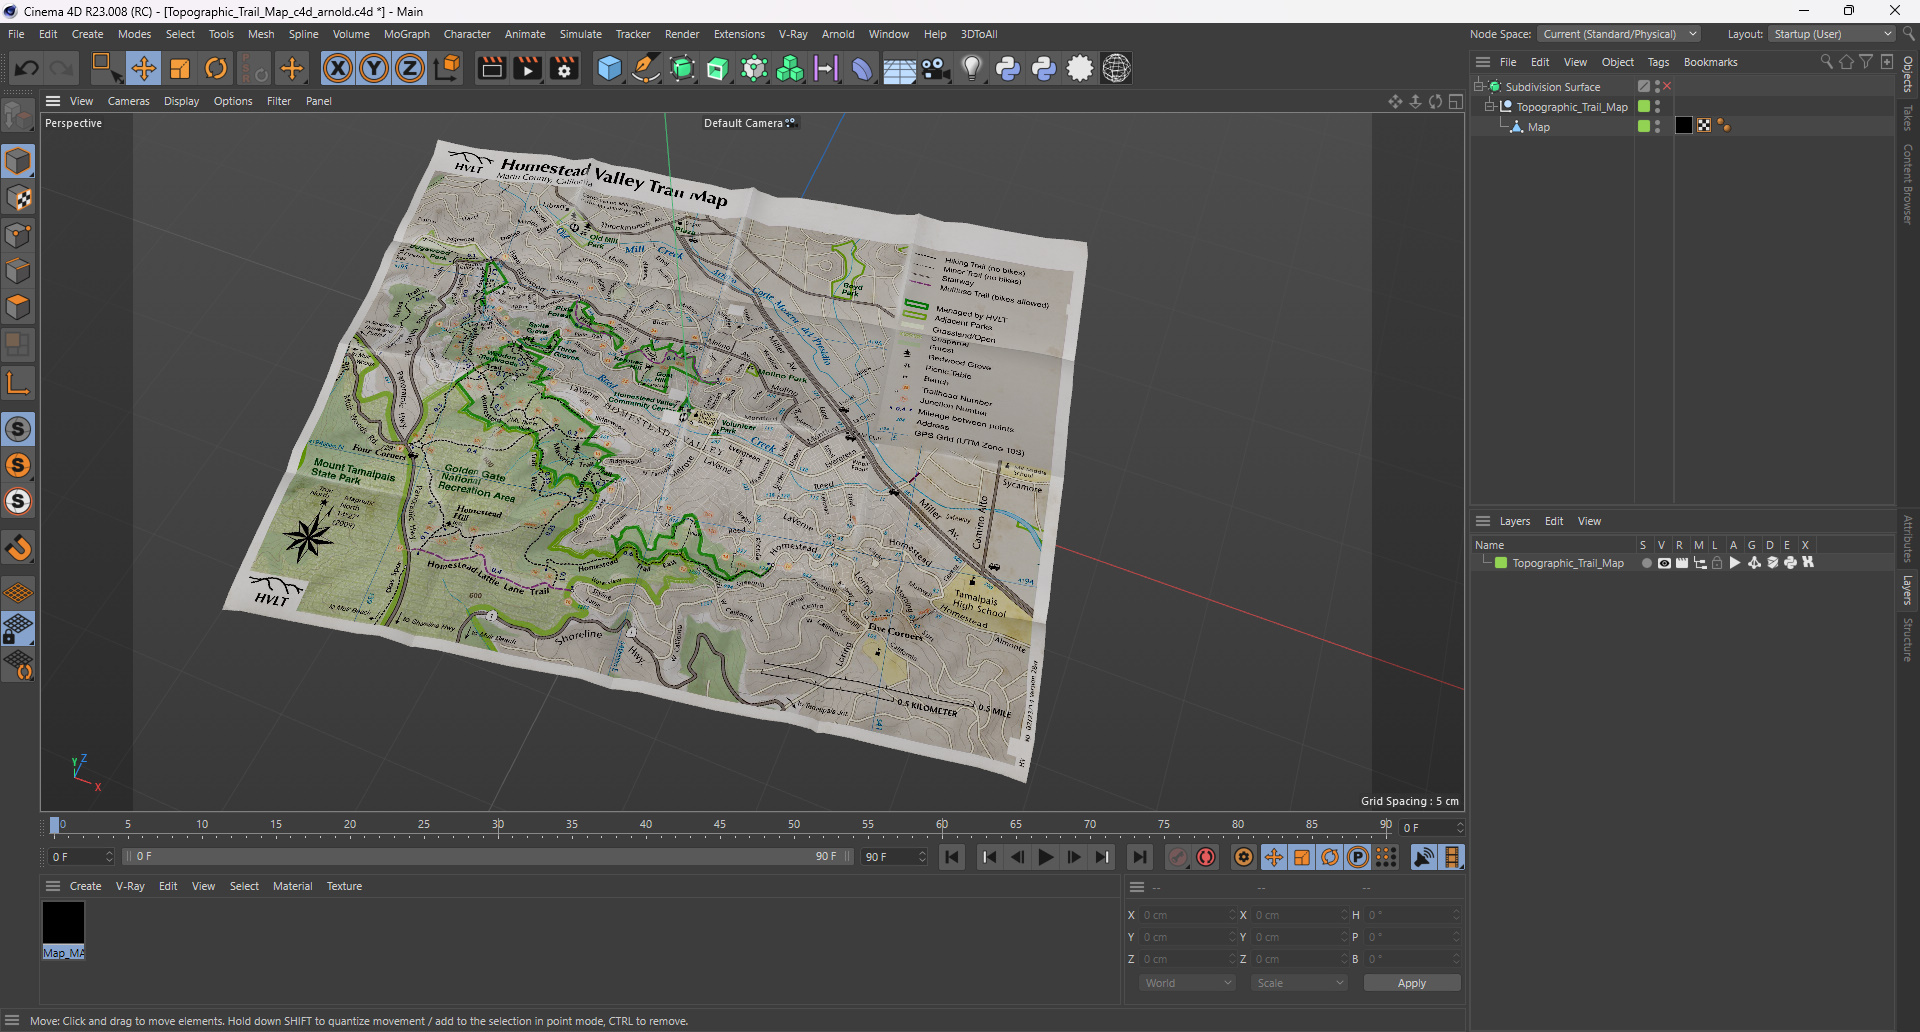Open the Scale dropdown in coordinates
The height and width of the screenshot is (1032, 1920).
[x=1299, y=983]
